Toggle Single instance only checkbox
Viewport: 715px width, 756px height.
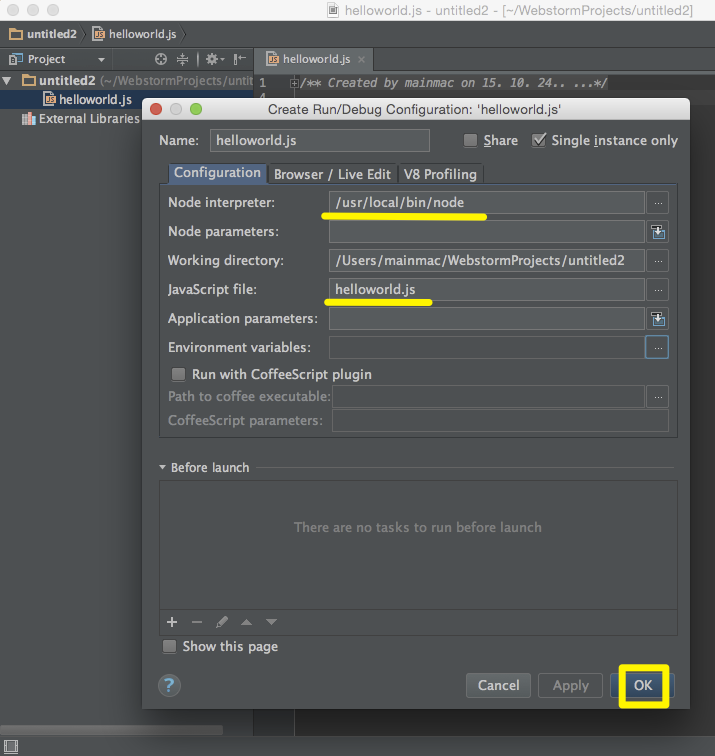point(539,140)
